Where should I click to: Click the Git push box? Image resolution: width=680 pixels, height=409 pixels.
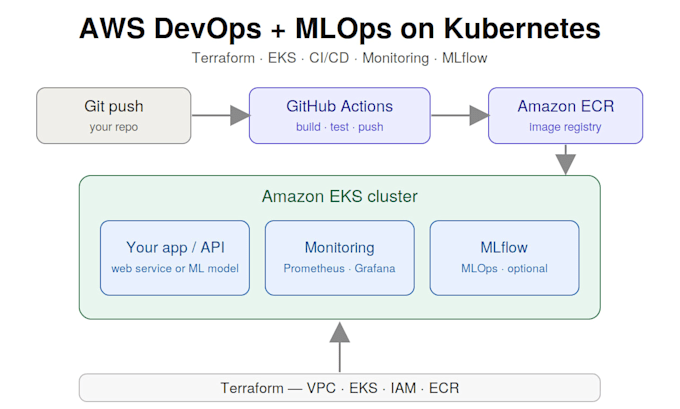pos(114,115)
